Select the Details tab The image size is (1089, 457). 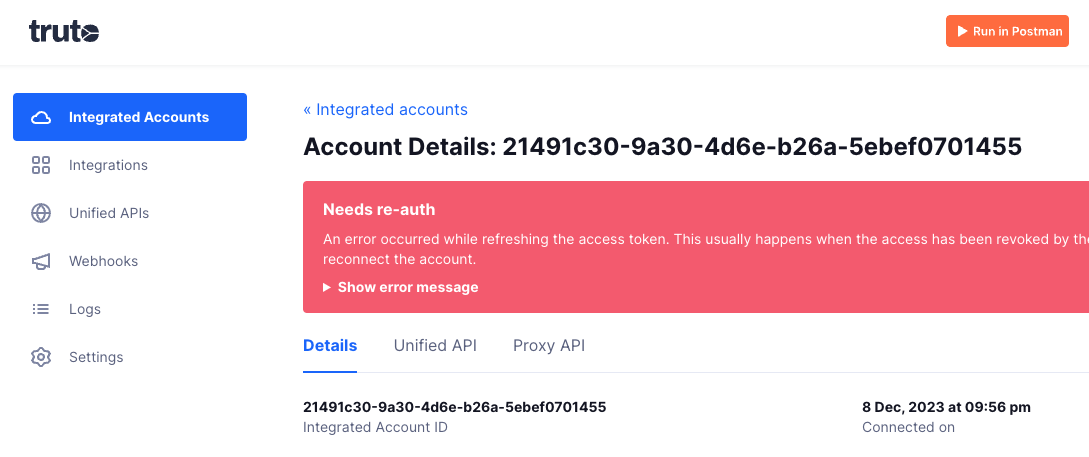(x=330, y=346)
